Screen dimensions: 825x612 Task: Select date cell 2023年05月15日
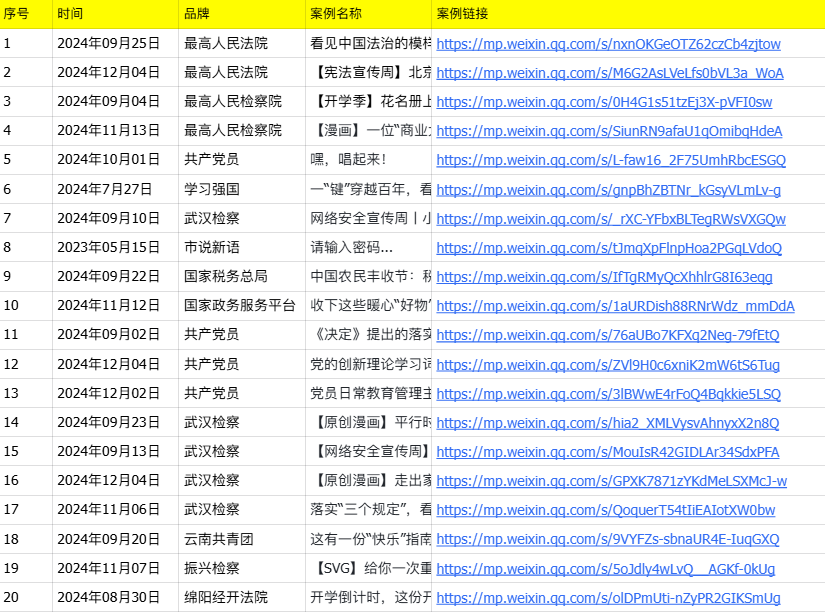click(116, 247)
